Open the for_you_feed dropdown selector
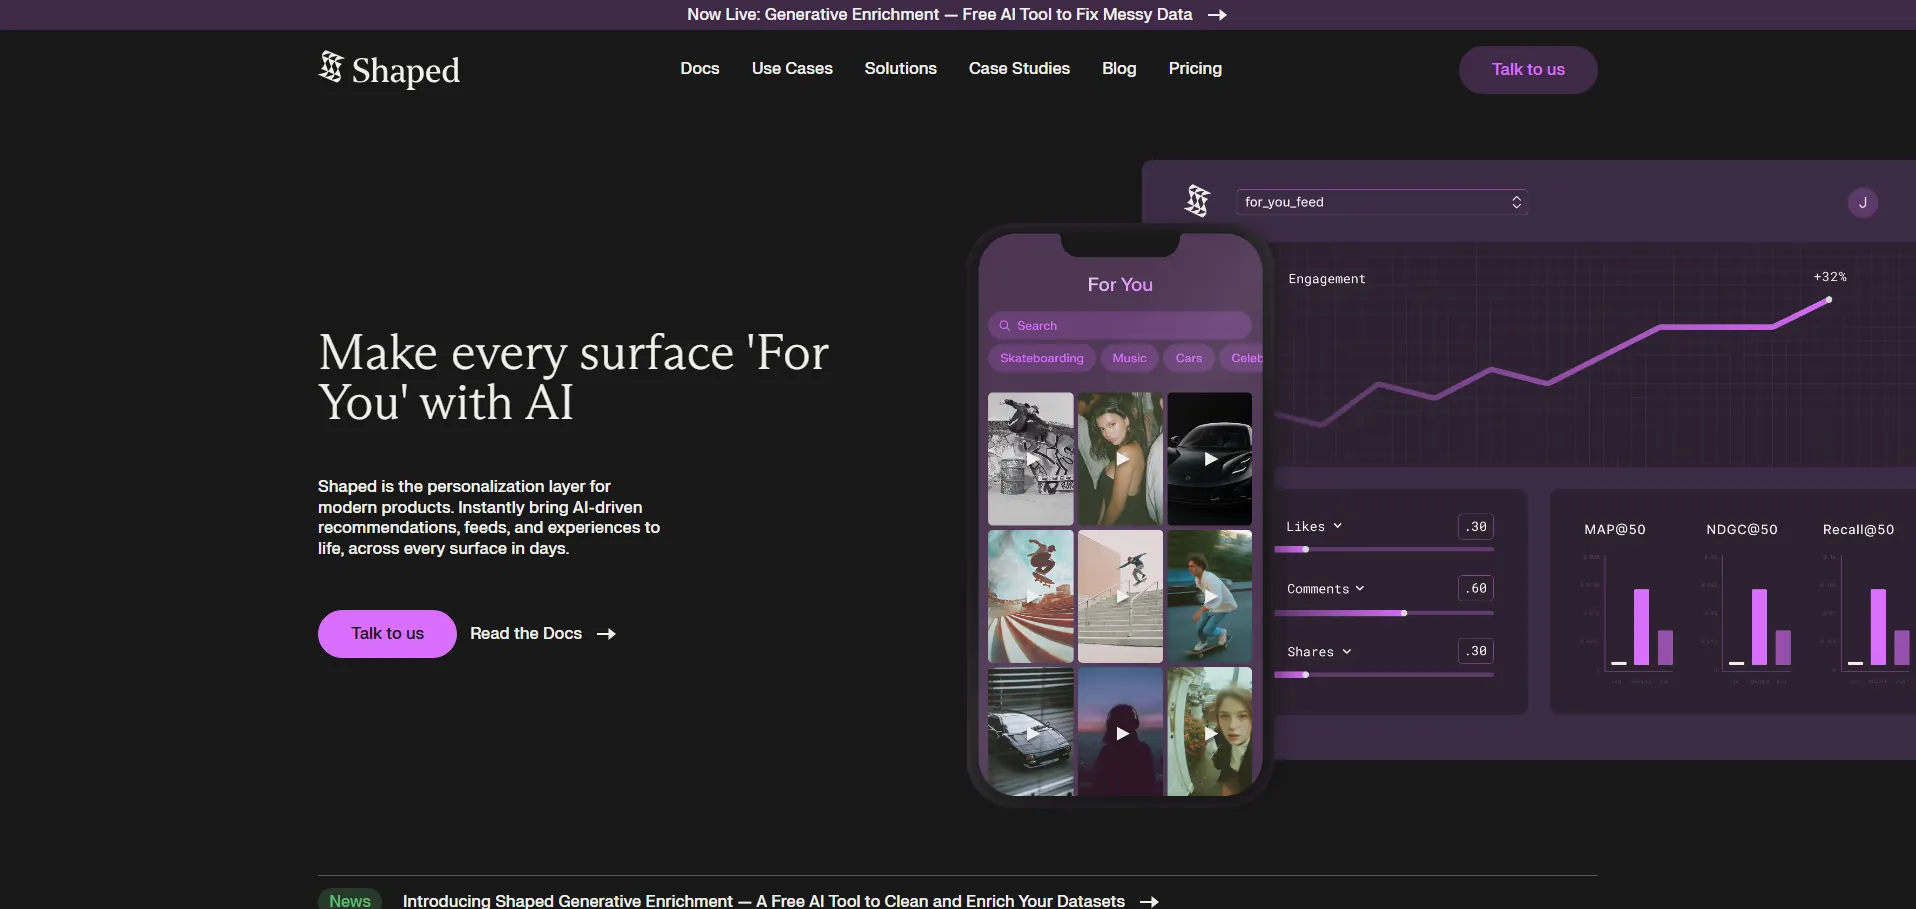 click(1381, 202)
